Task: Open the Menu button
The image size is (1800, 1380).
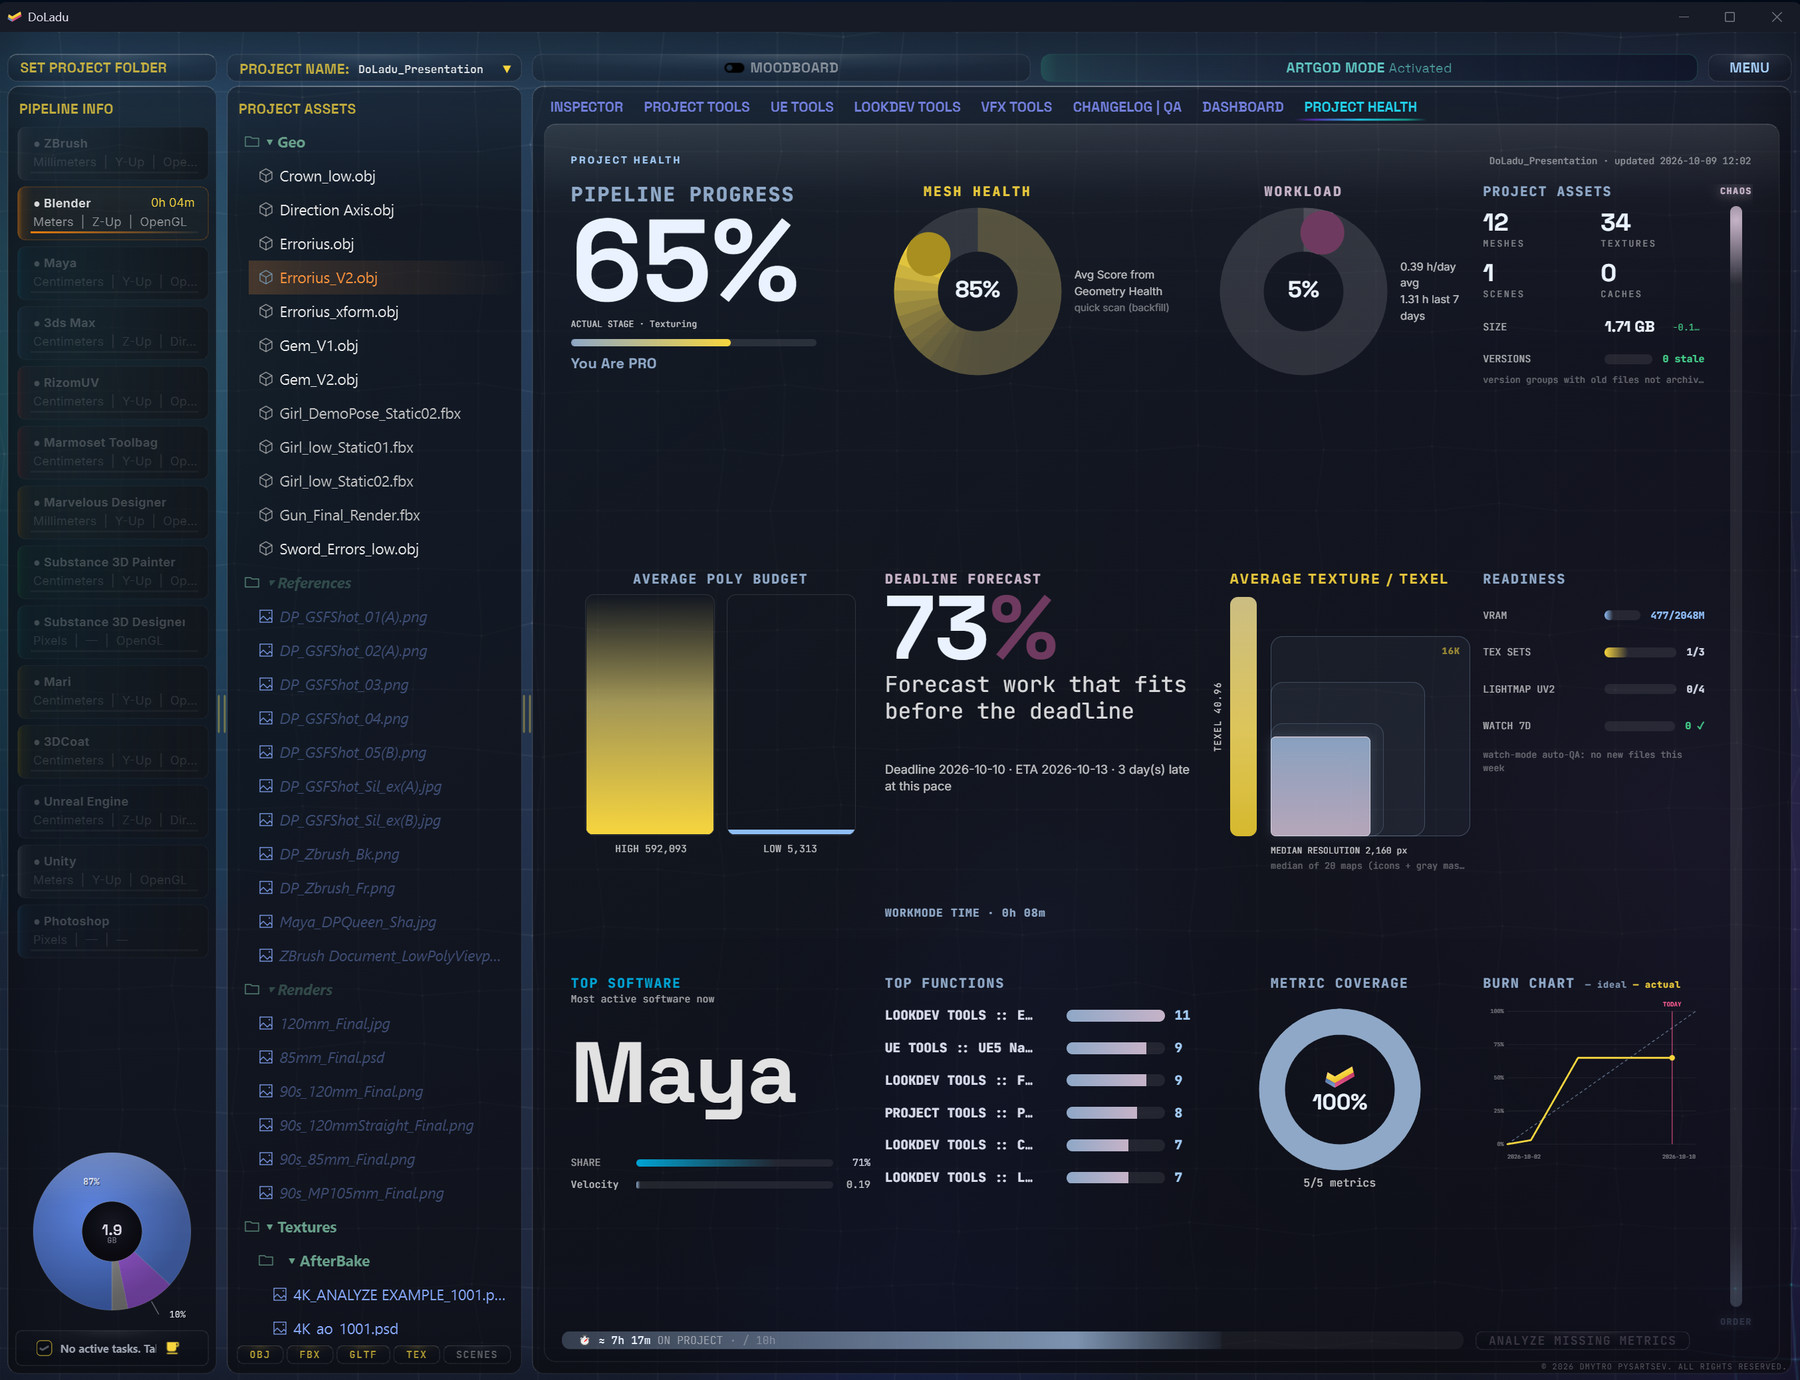Action: tap(1749, 68)
